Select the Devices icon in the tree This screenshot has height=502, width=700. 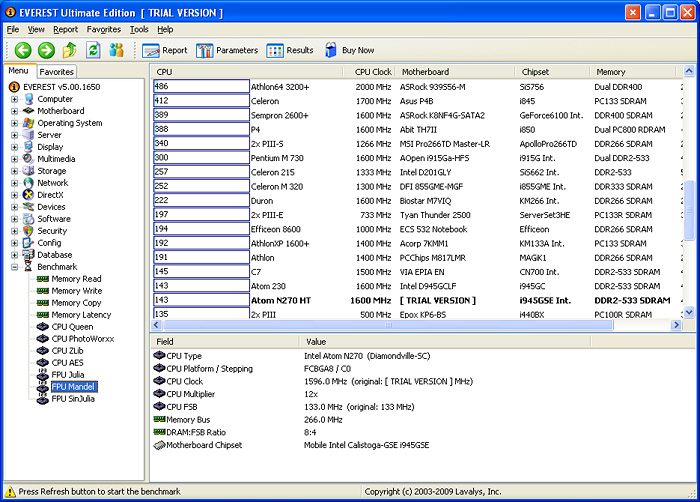pyautogui.click(x=29, y=207)
